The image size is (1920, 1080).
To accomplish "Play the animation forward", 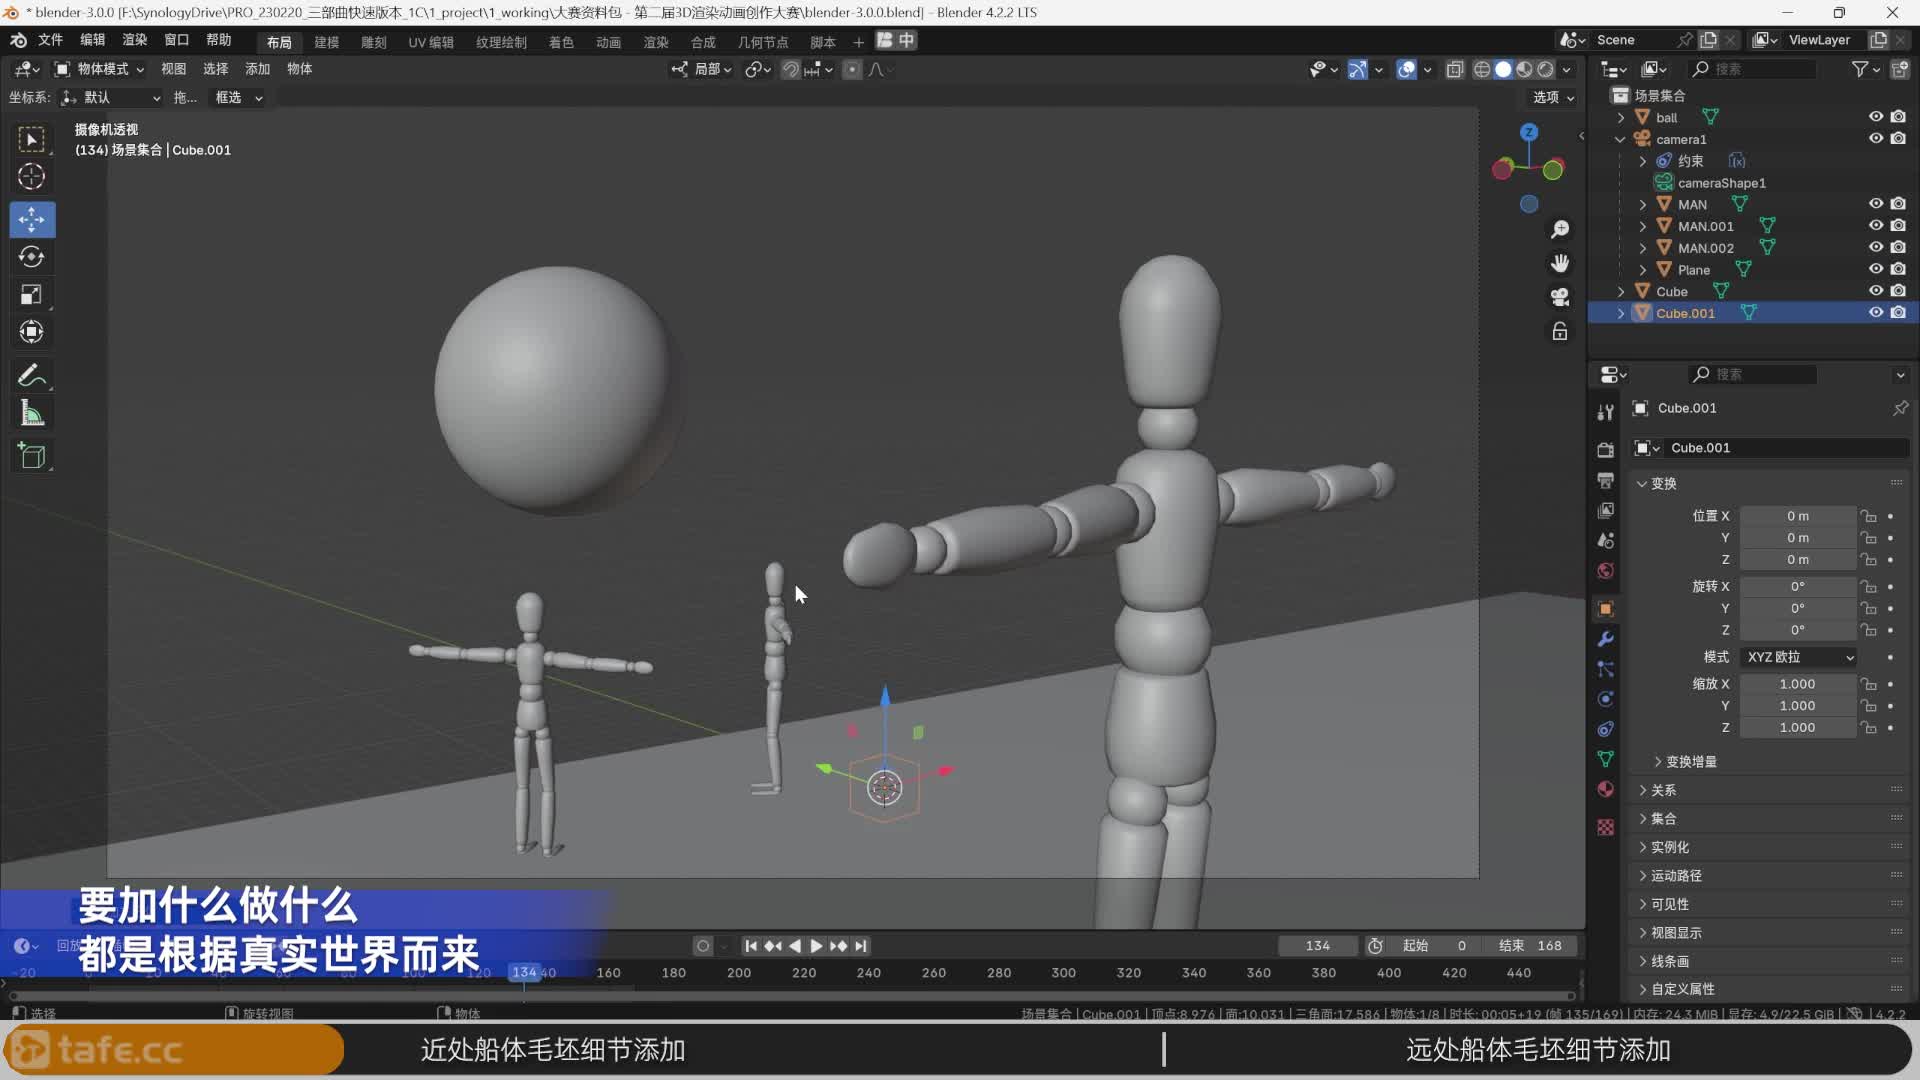I will 816,946.
